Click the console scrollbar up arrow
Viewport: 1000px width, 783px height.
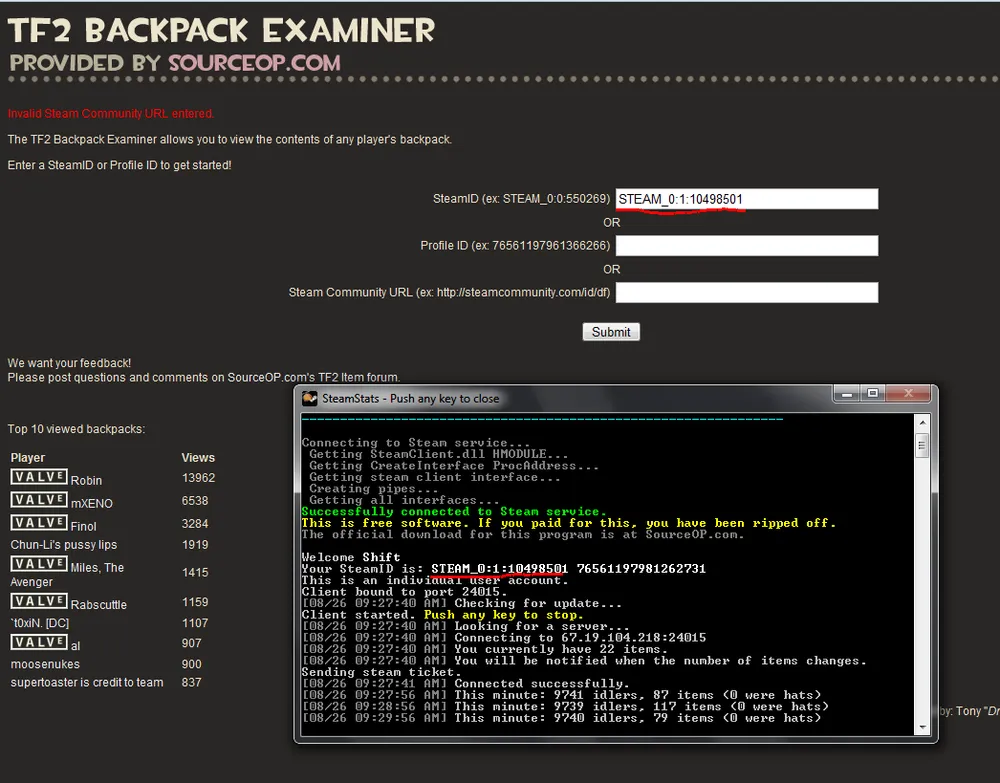(x=922, y=423)
